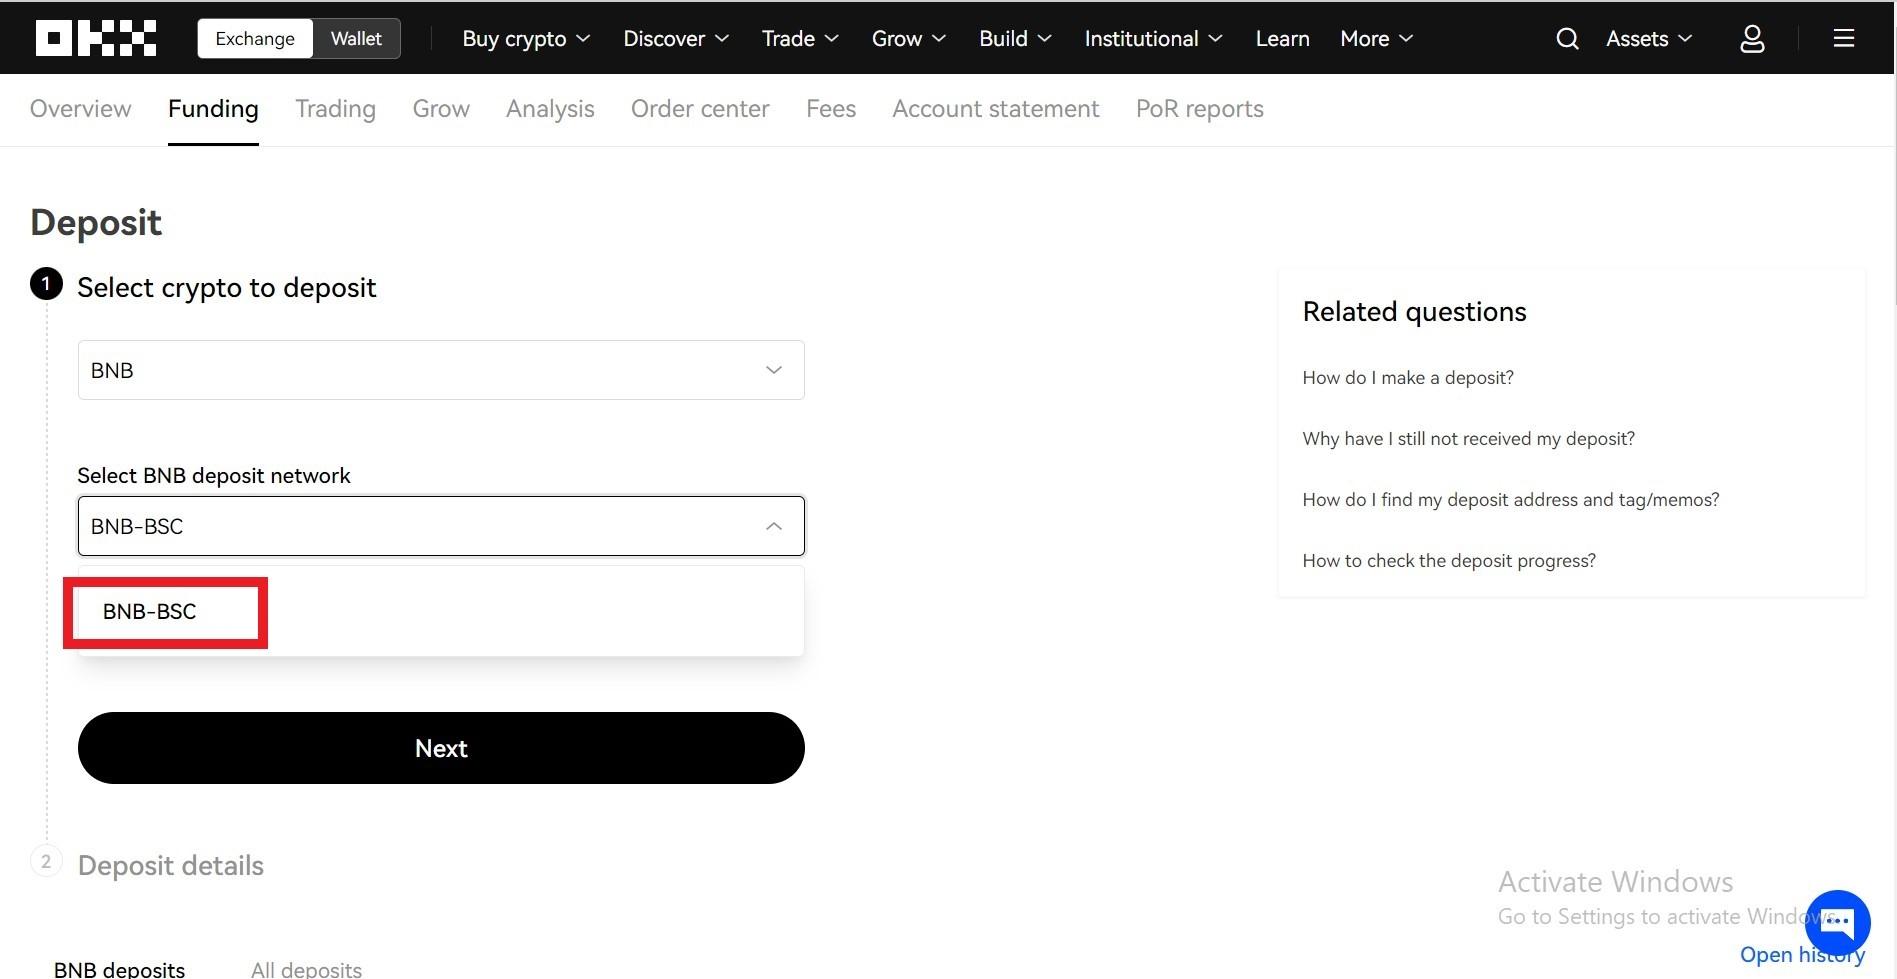Viewport: 1897px width, 979px height.
Task: Switch to the BNB deposits tab
Action: click(119, 969)
